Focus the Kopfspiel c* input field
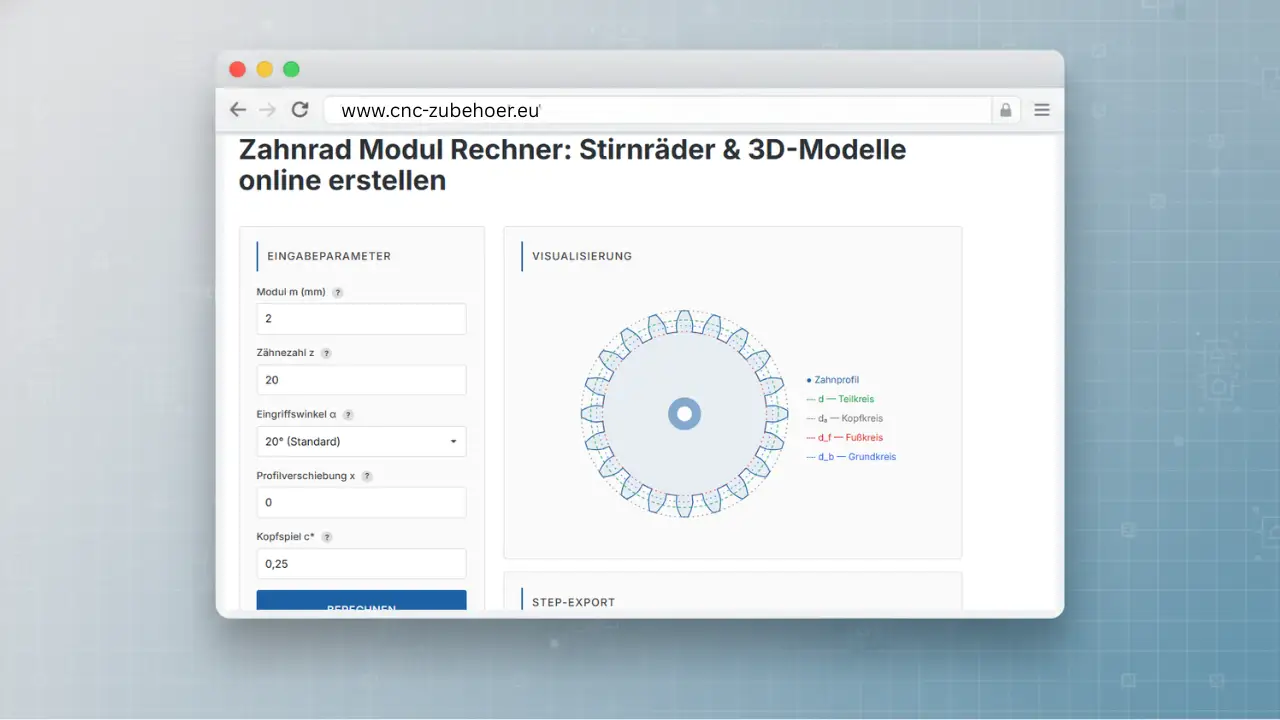1280x720 pixels. point(361,564)
